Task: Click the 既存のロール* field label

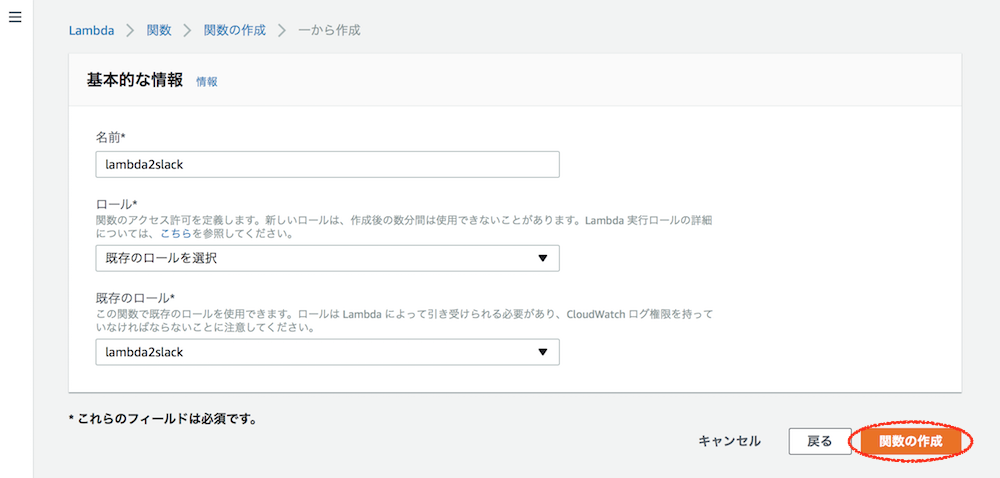Action: coord(135,298)
